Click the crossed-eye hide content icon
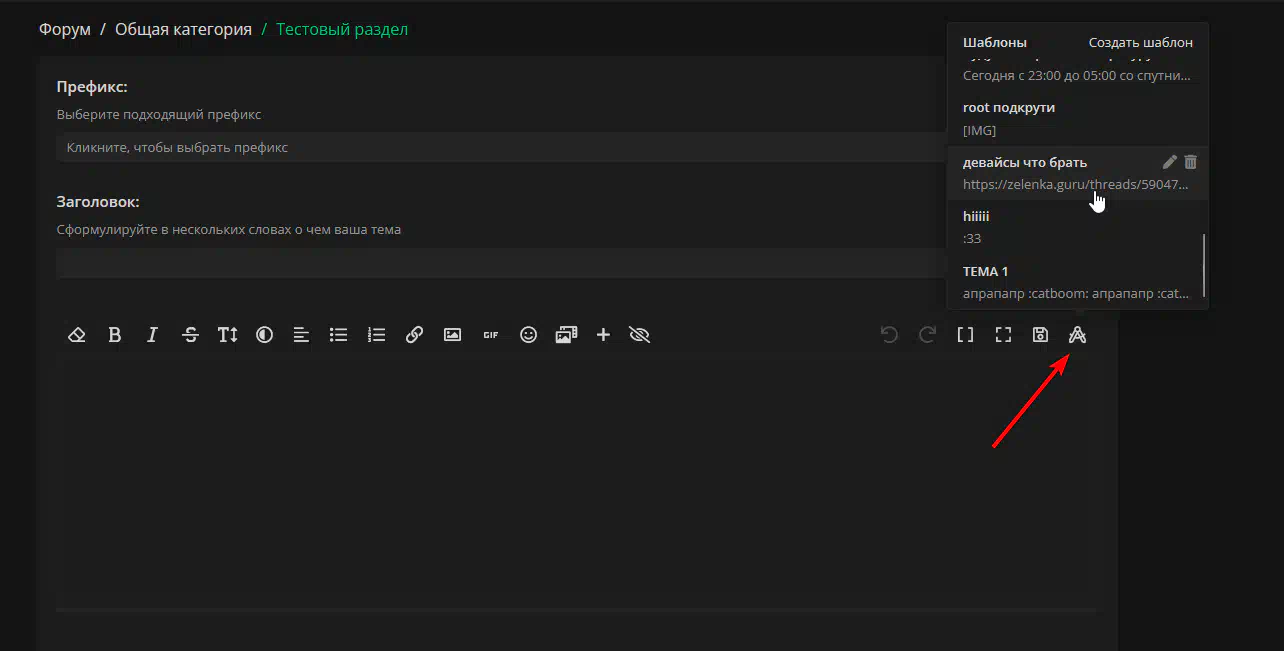The width and height of the screenshot is (1284, 651). coord(640,335)
